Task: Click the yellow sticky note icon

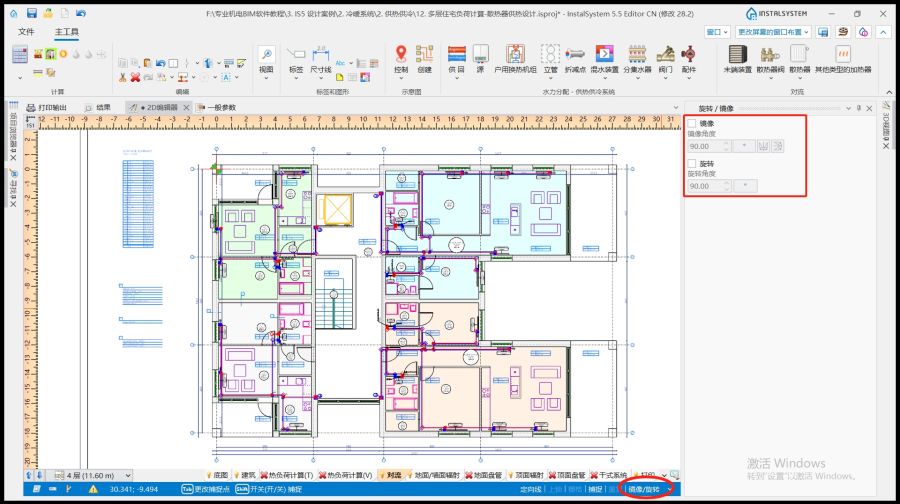Action: tap(339, 77)
